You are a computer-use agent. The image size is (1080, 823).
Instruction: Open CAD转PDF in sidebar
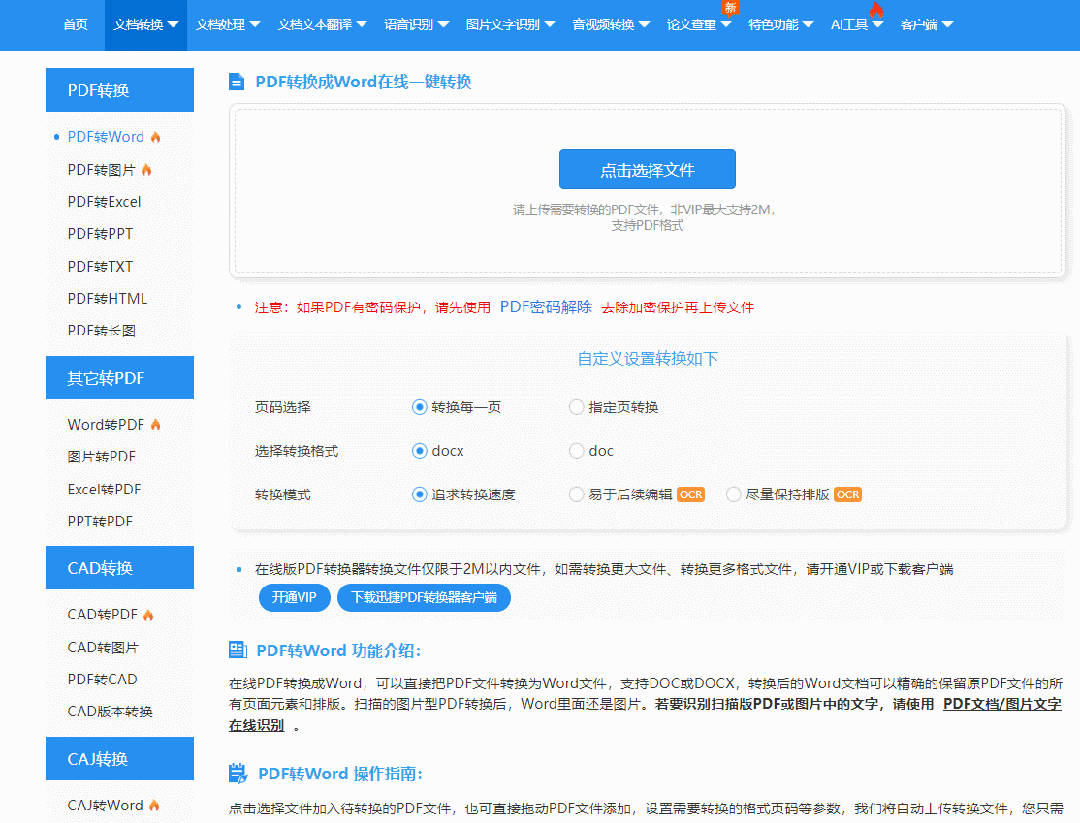[103, 614]
